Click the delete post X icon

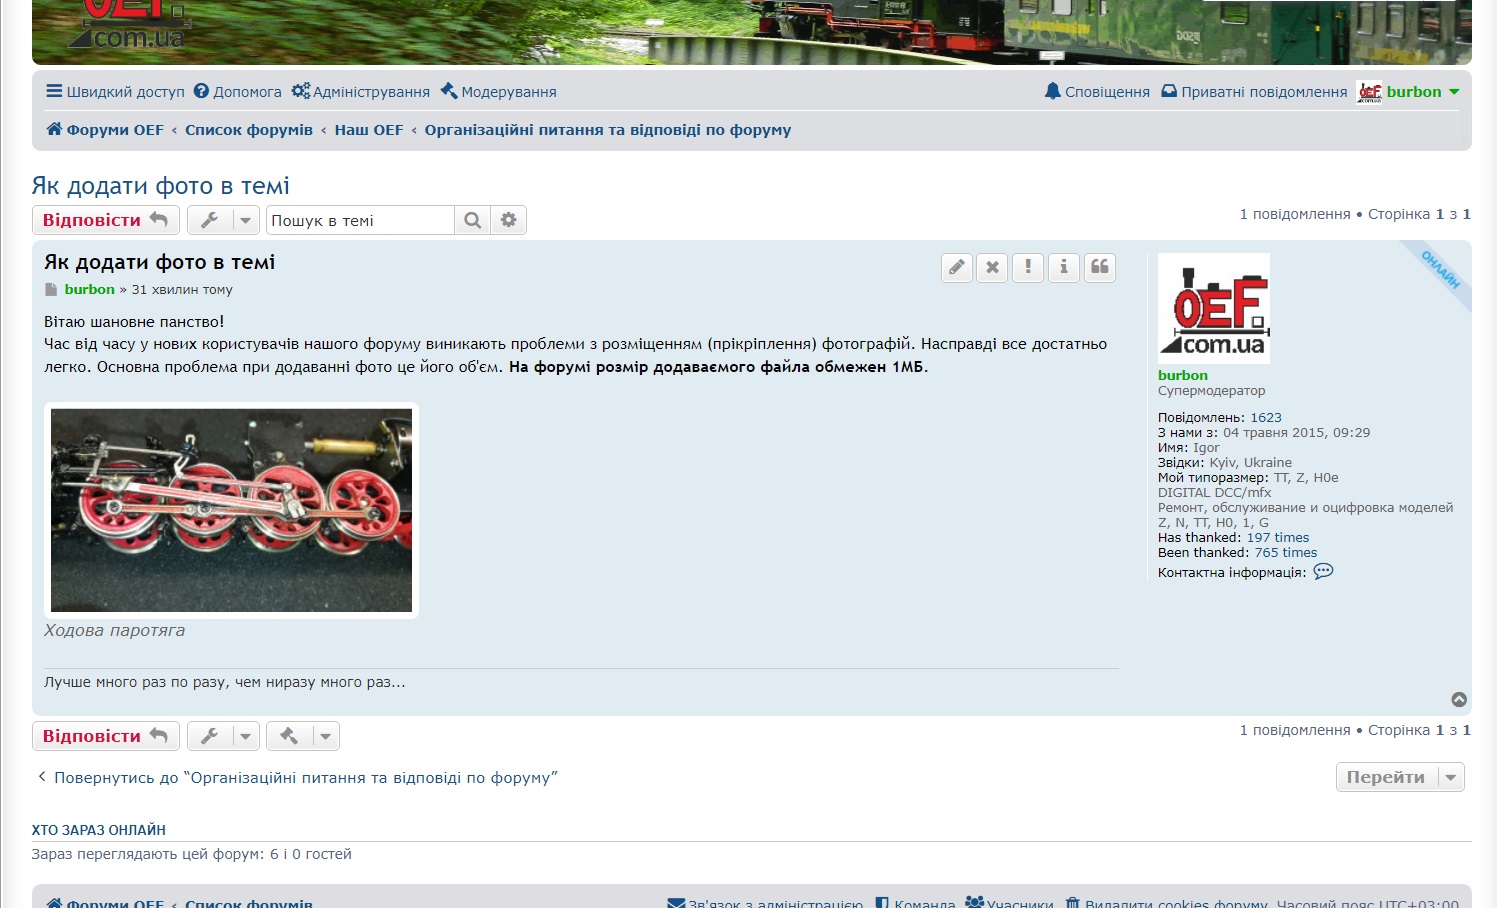(992, 267)
